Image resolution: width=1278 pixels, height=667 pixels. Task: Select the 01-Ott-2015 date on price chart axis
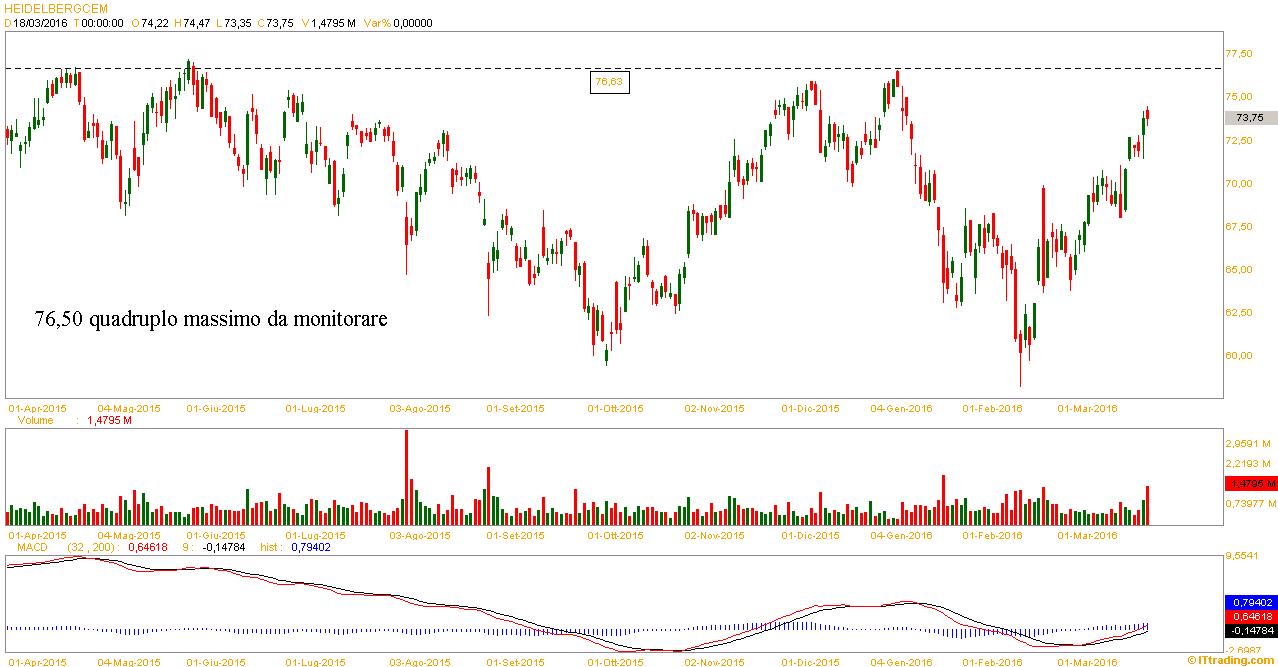coord(615,408)
